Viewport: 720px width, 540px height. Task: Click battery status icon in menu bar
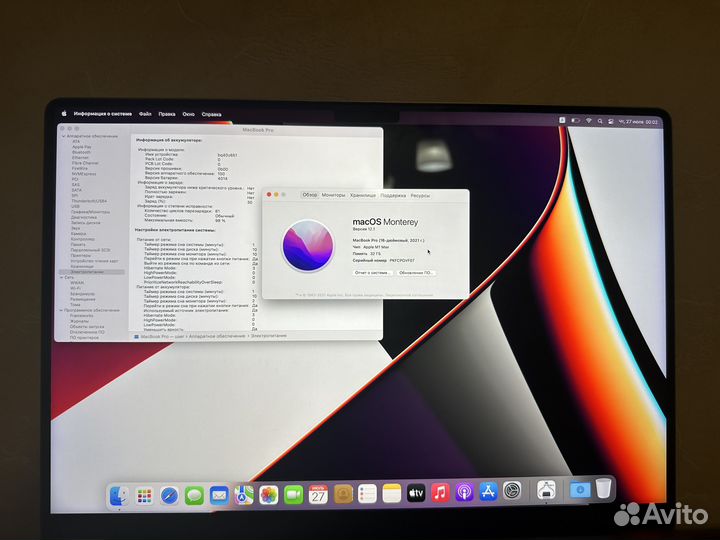pyautogui.click(x=575, y=120)
